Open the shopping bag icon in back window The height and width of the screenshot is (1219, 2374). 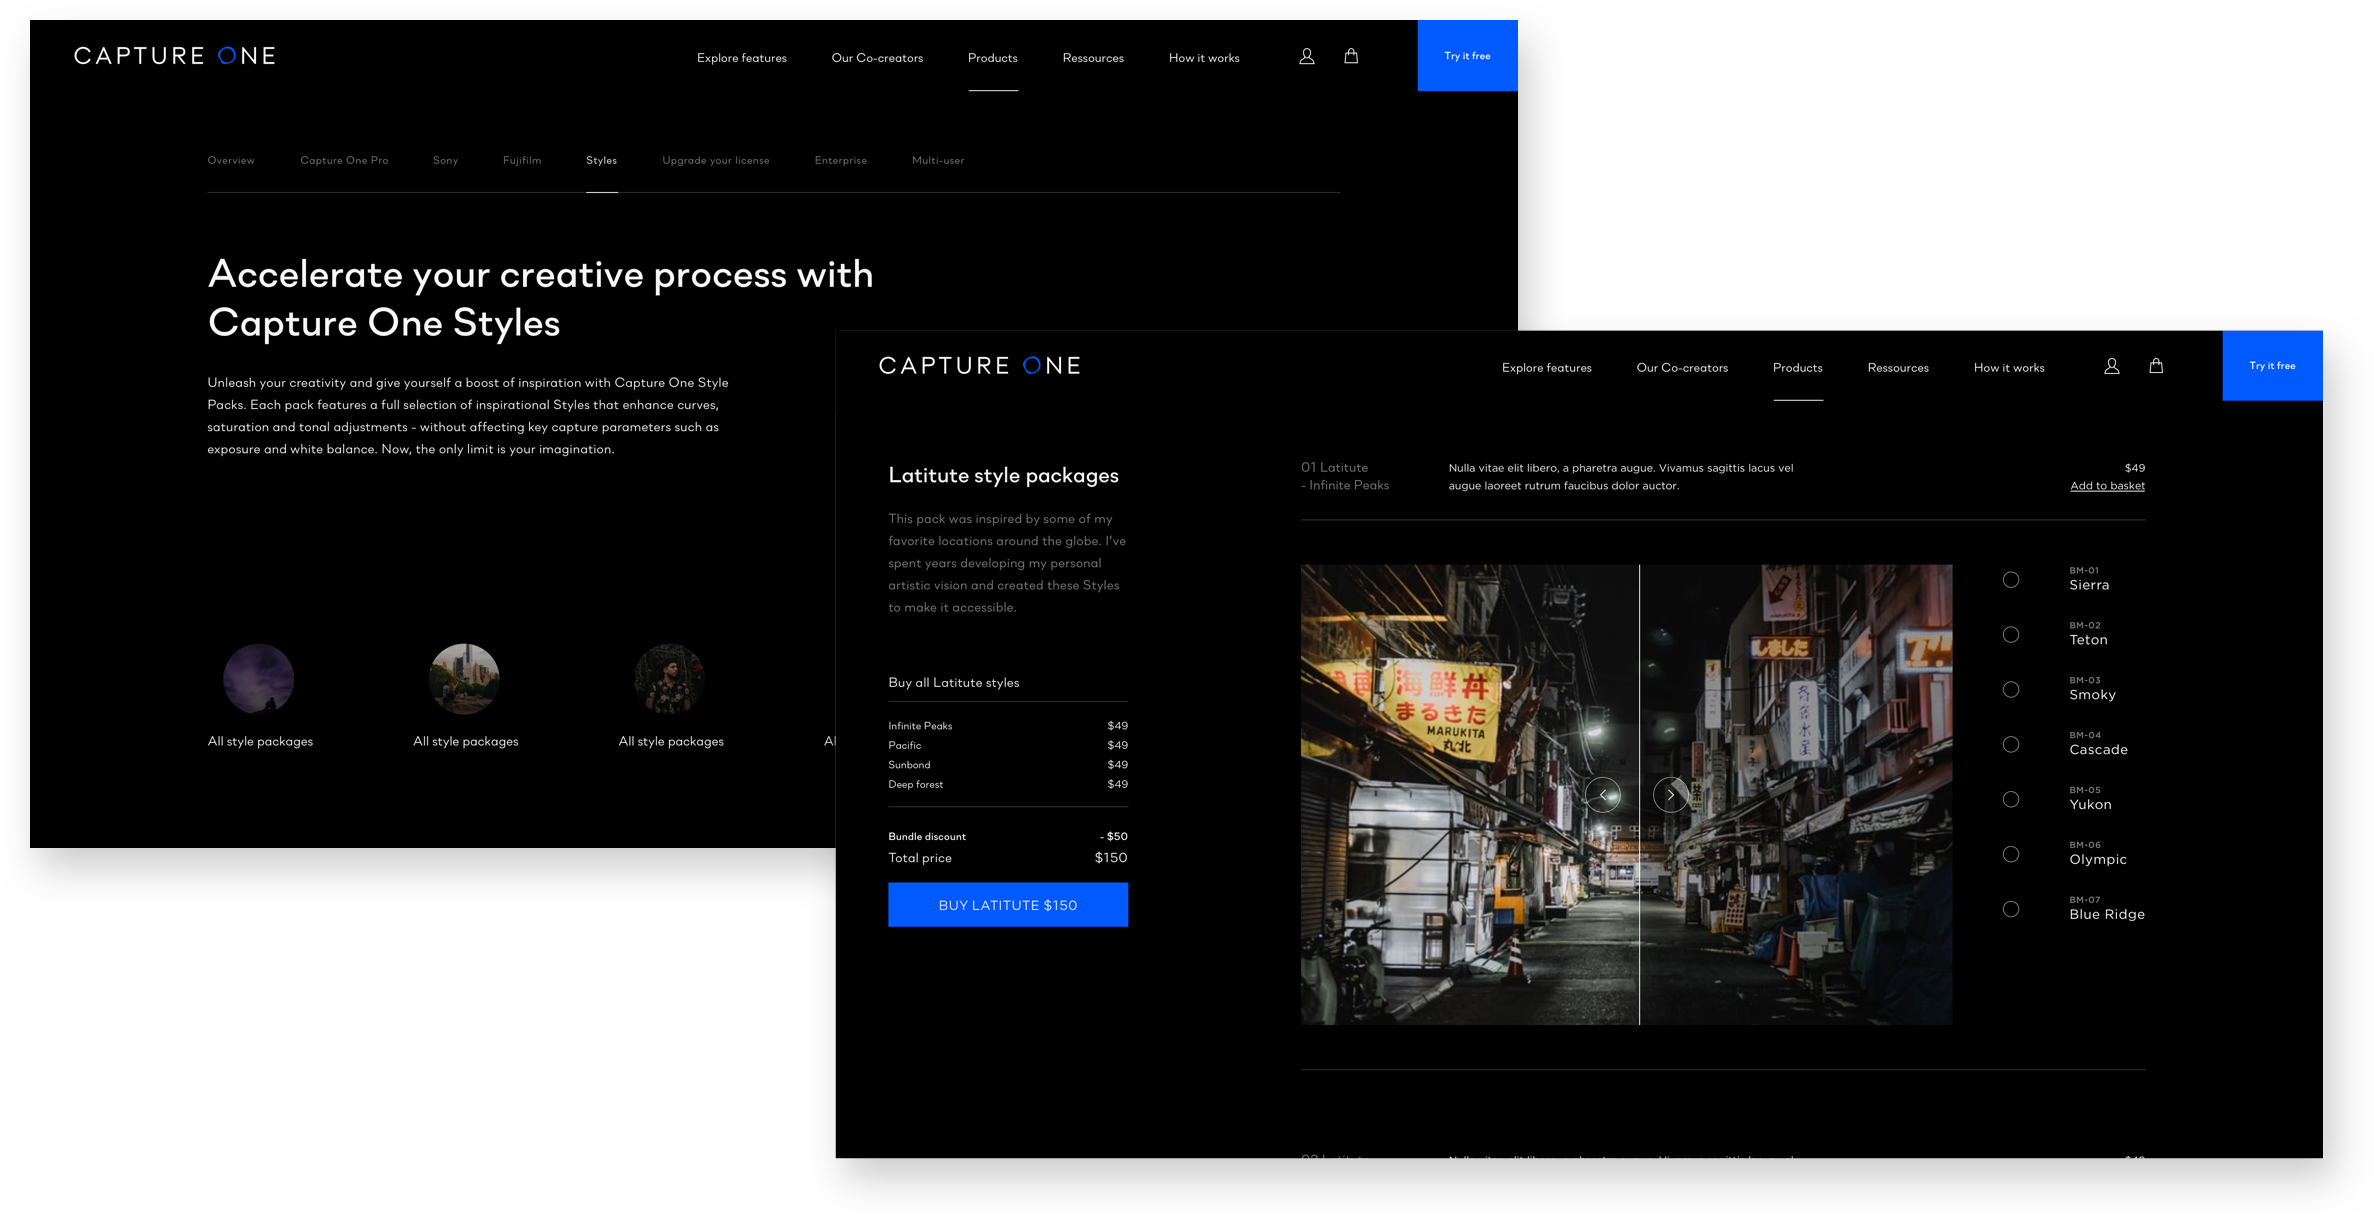(1351, 56)
